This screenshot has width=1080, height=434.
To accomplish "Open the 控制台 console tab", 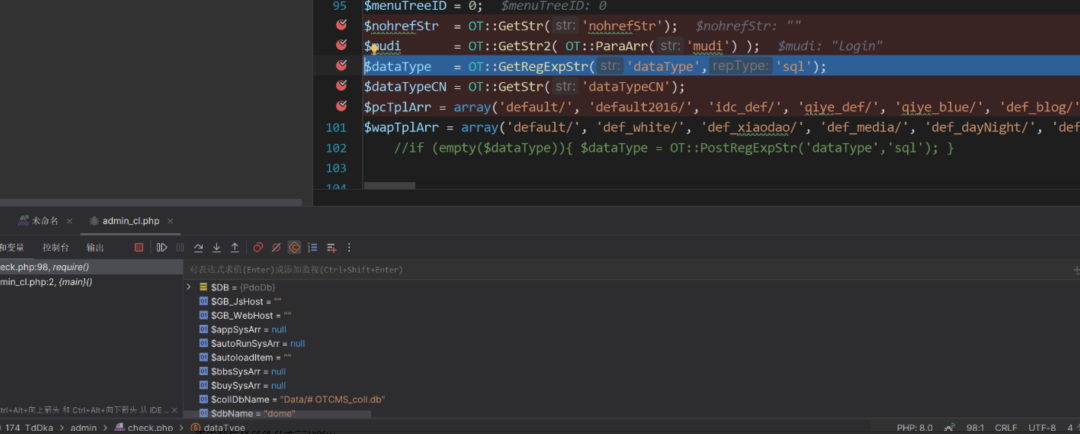I will click(56, 247).
